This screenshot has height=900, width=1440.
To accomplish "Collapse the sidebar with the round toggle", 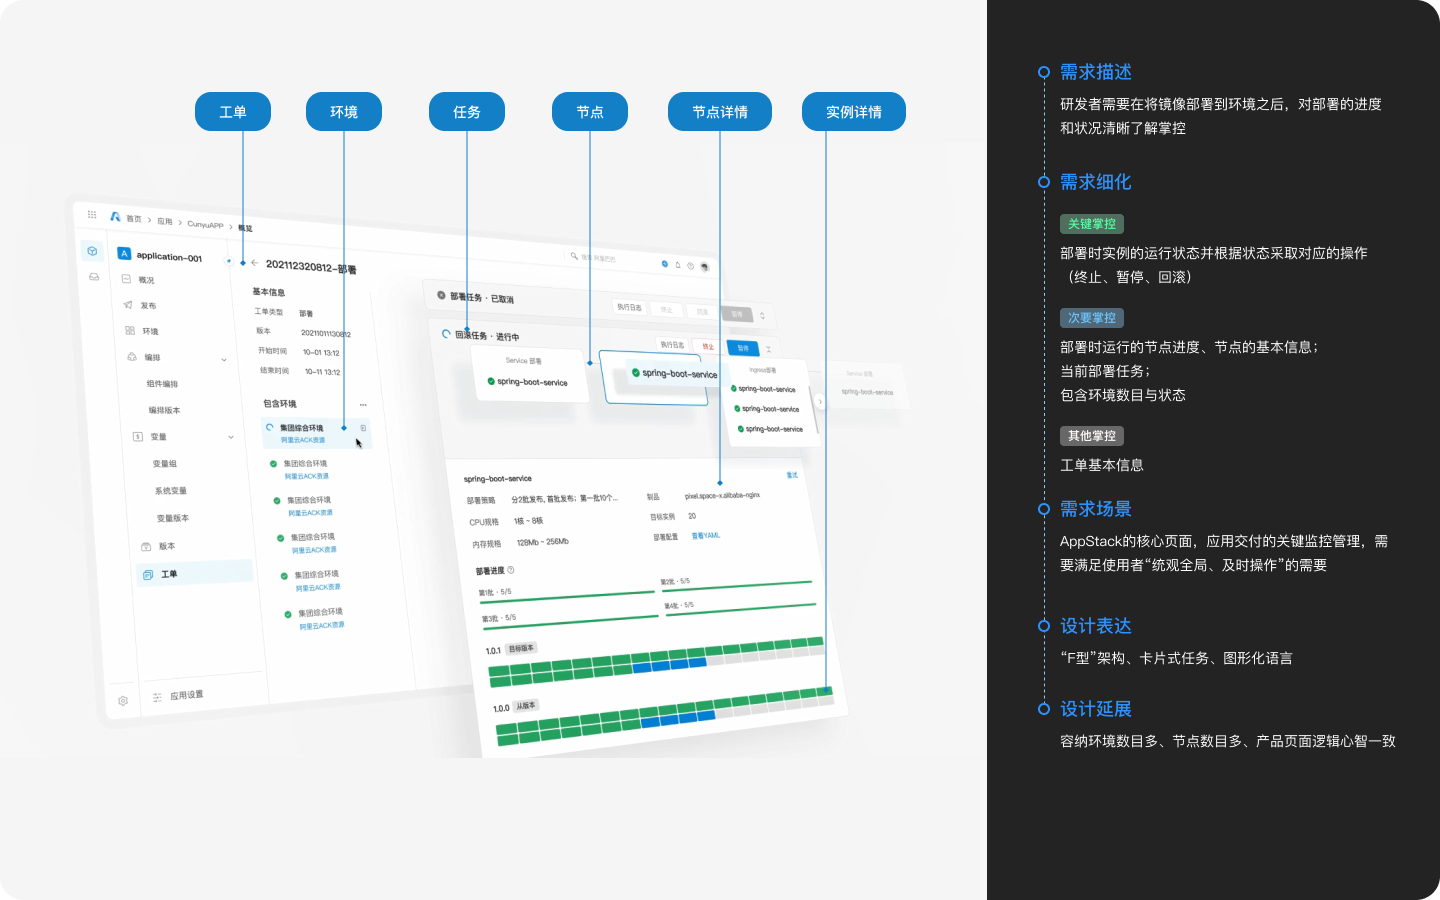I will 229,261.
